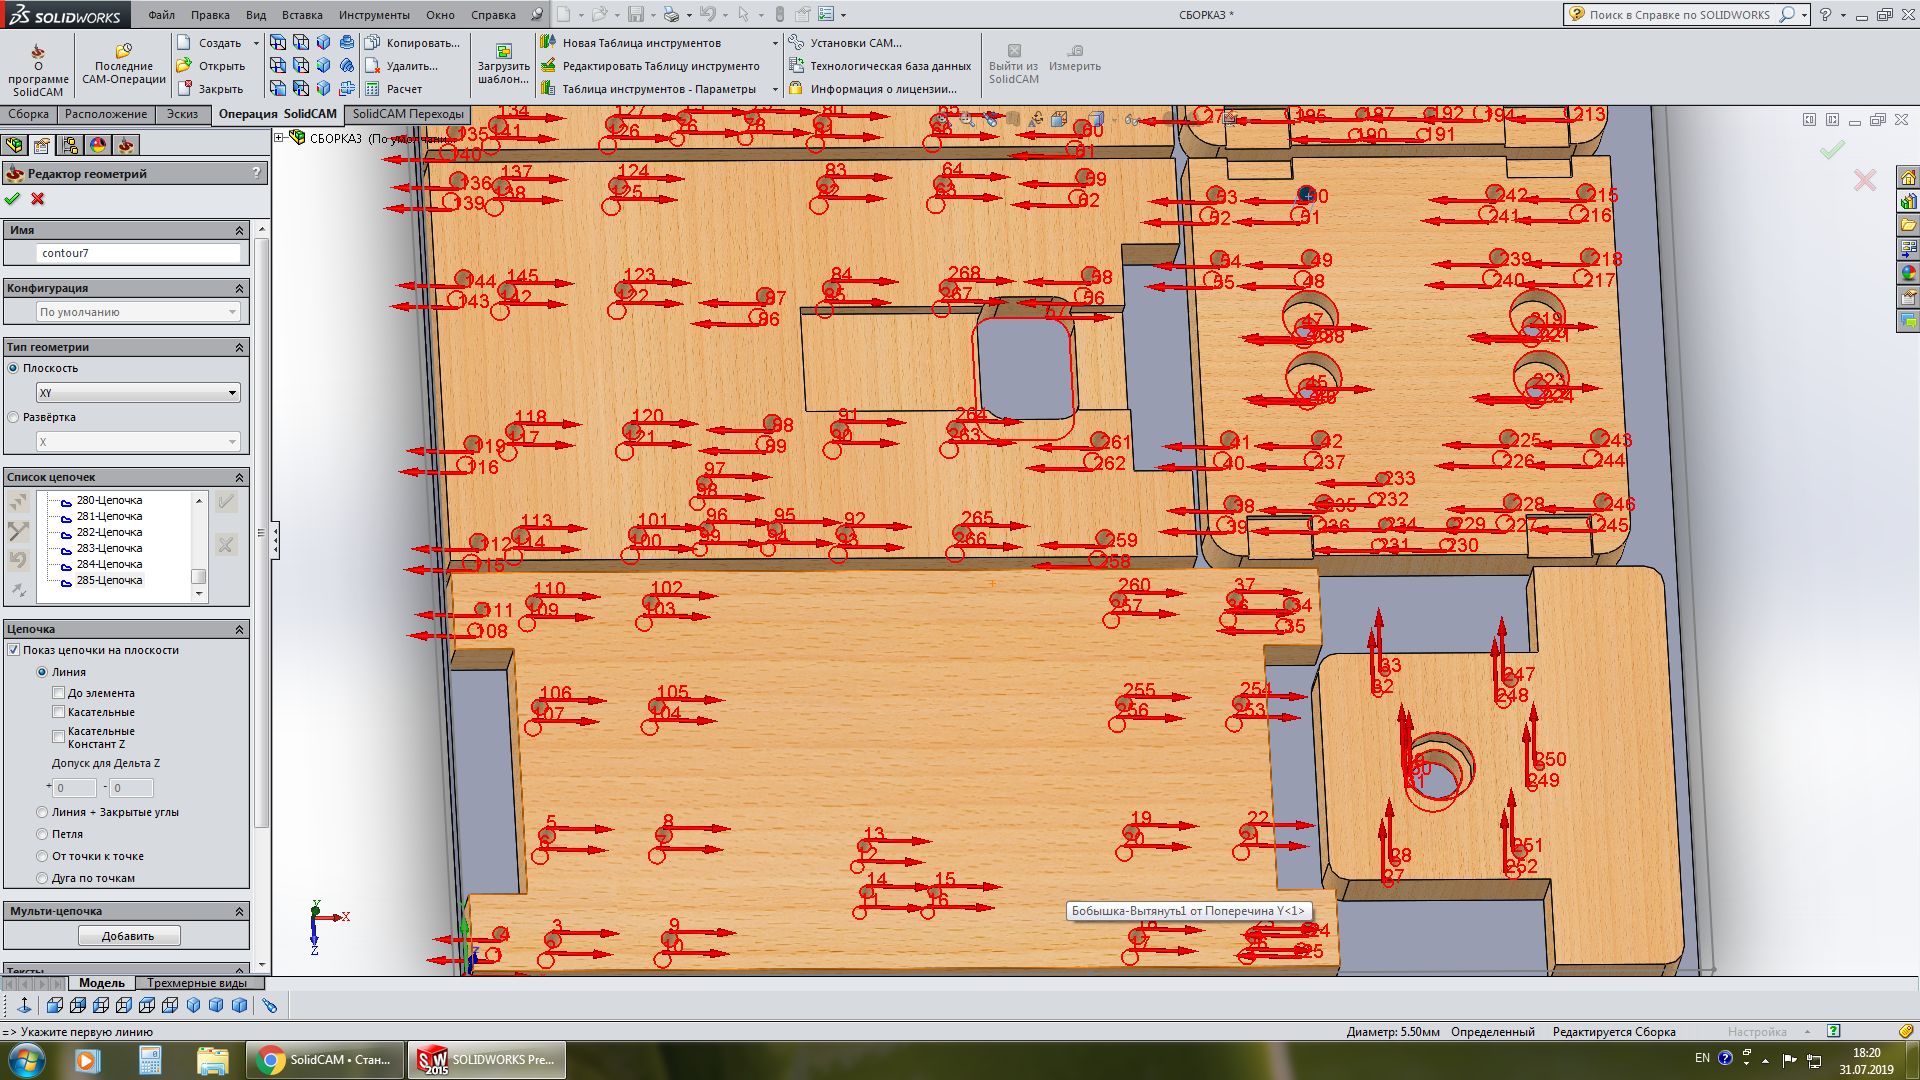Image resolution: width=1920 pixels, height=1080 pixels.
Task: Cancel geometry editor with red X
Action: pos(38,199)
